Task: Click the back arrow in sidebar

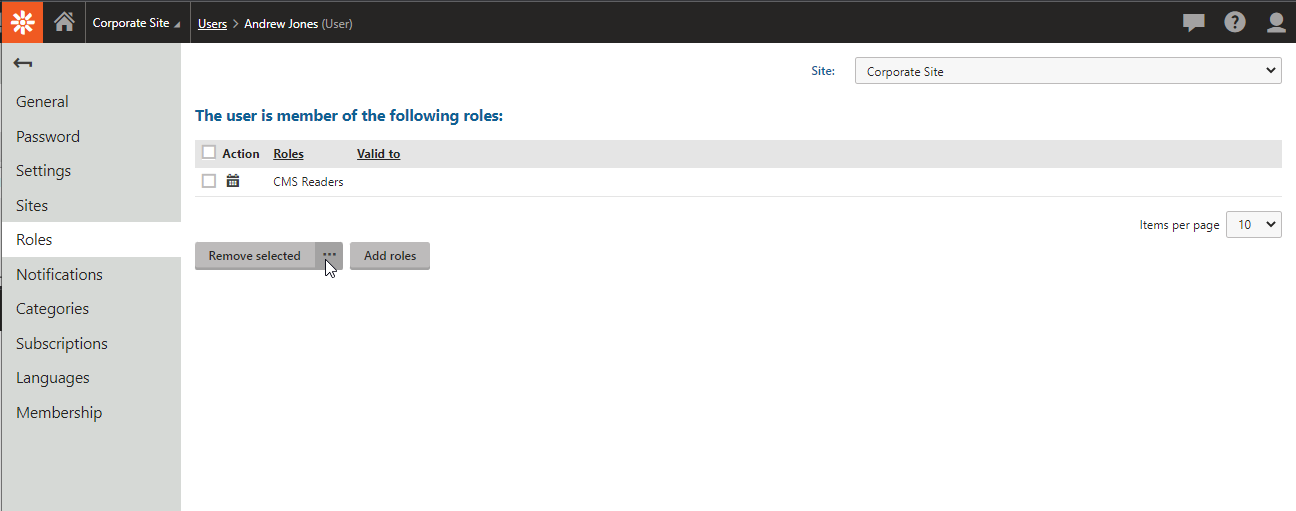Action: (x=23, y=64)
